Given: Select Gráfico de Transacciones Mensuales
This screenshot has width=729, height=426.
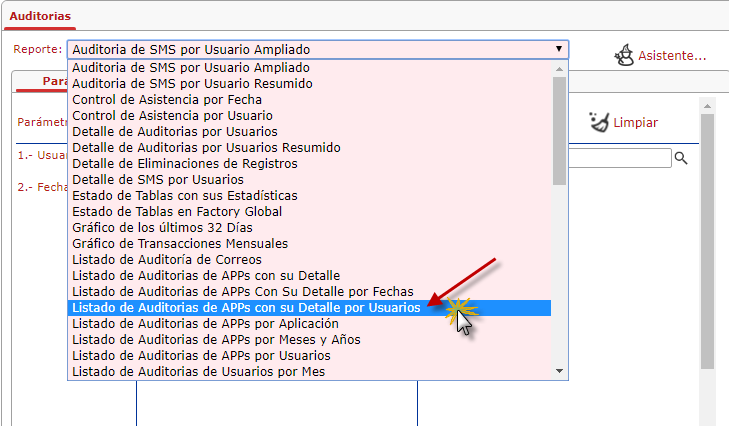Looking at the screenshot, I should pyautogui.click(x=310, y=243).
